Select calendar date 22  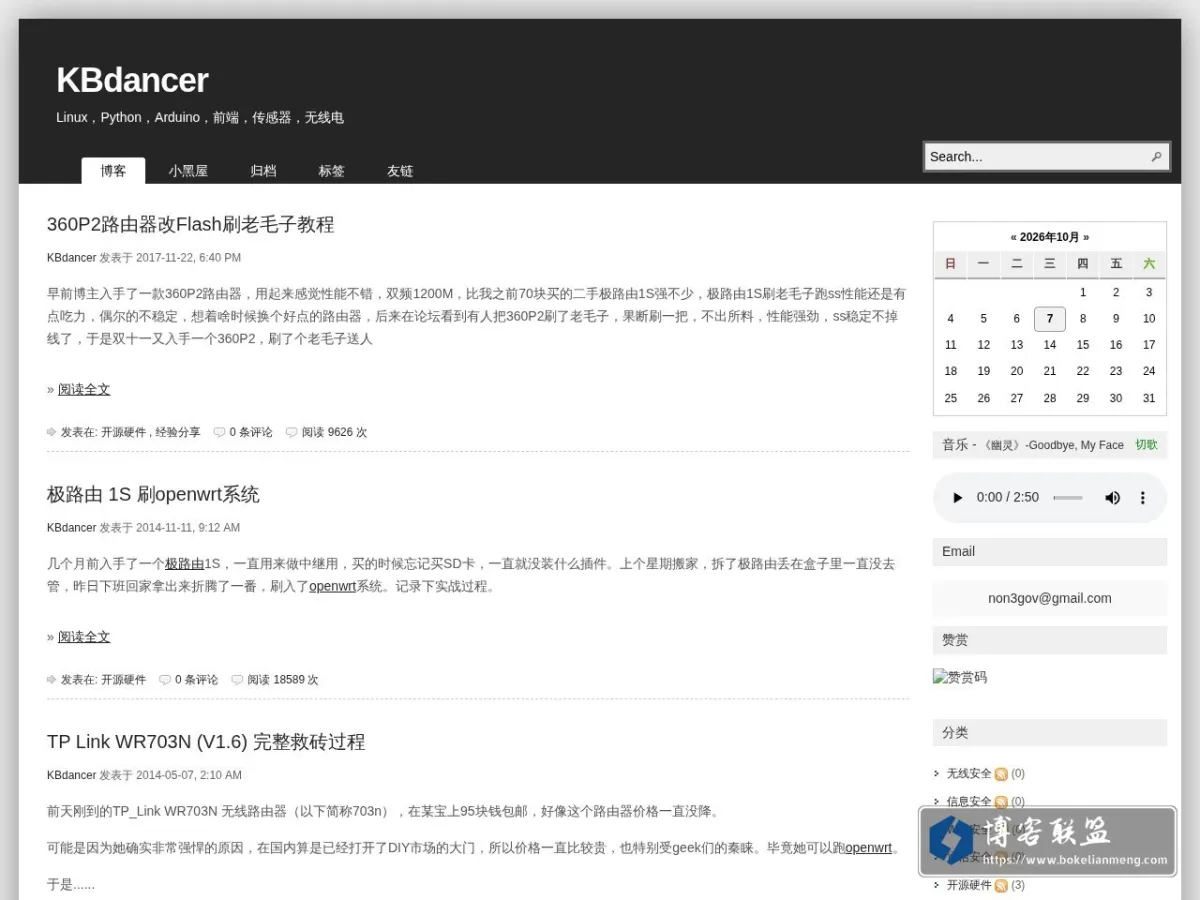(x=1083, y=371)
